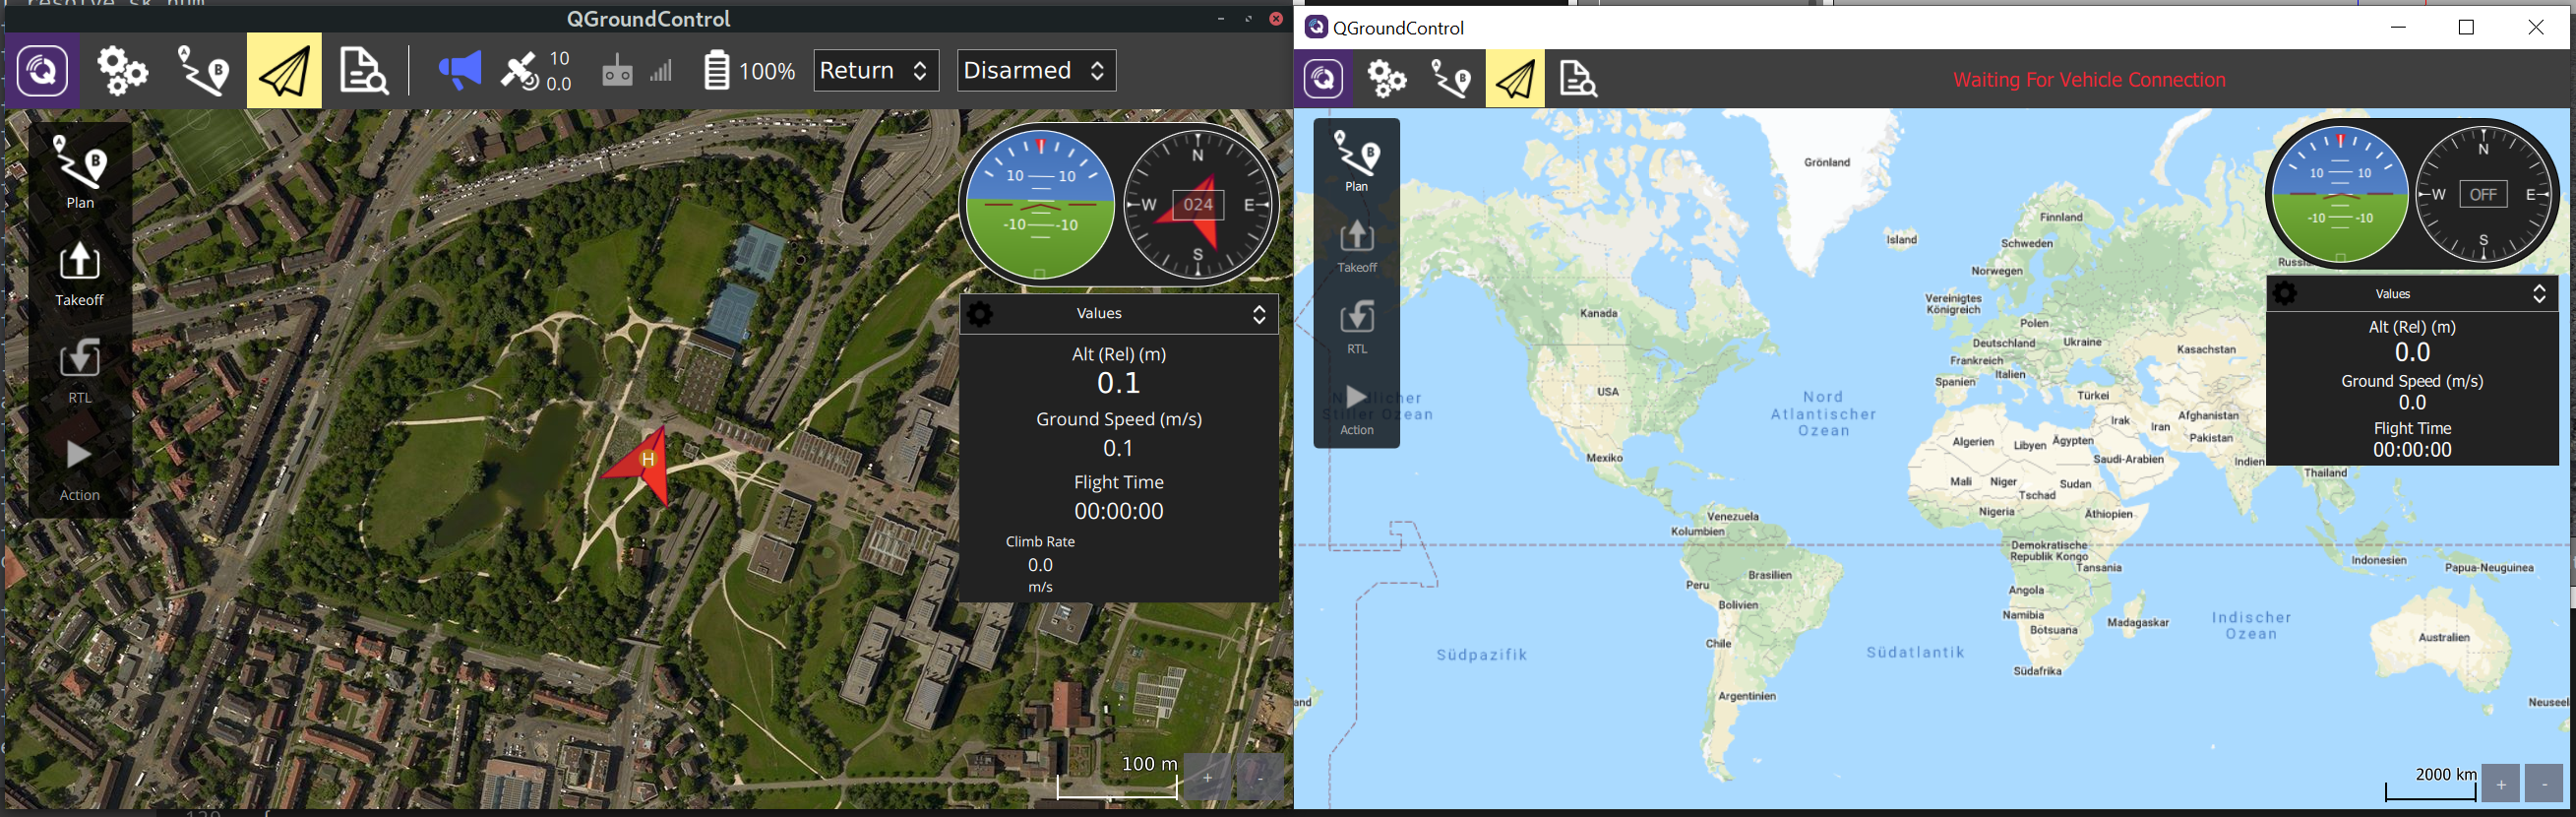The height and width of the screenshot is (817, 2576).
Task: Click RTL in left window tool strip
Action: 80,371
